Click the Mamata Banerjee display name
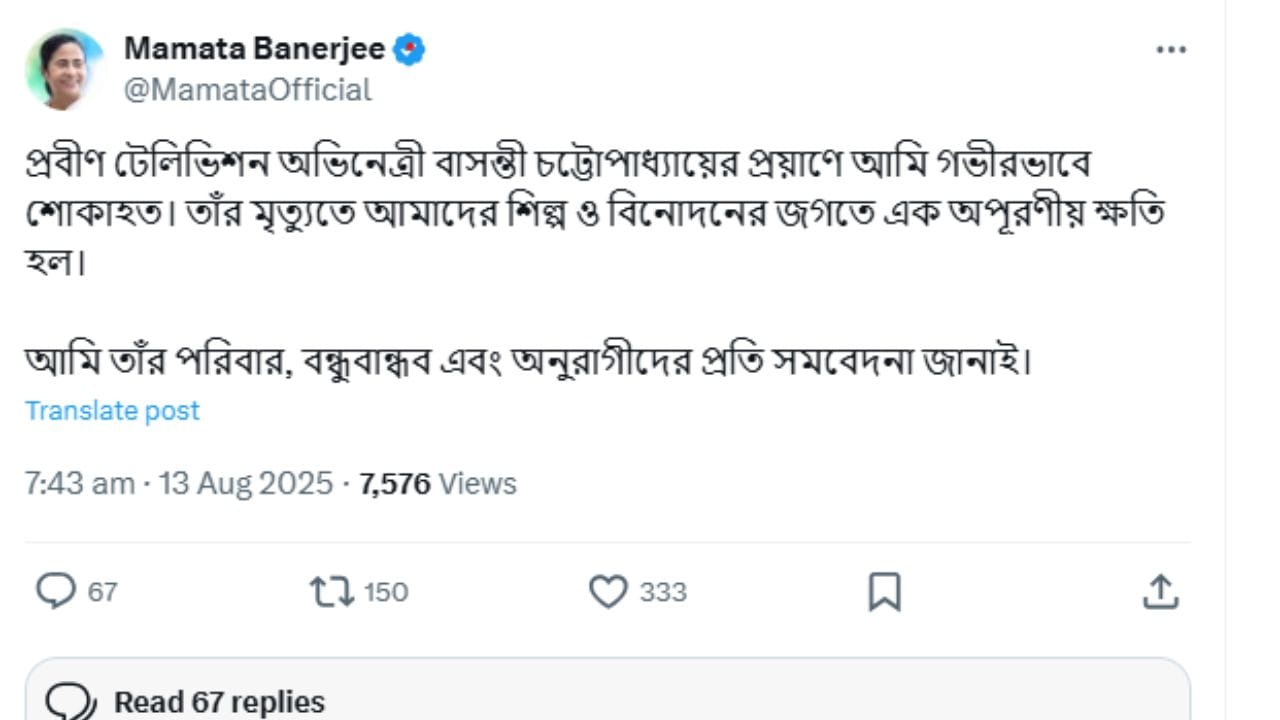This screenshot has width=1280, height=720. pos(254,48)
